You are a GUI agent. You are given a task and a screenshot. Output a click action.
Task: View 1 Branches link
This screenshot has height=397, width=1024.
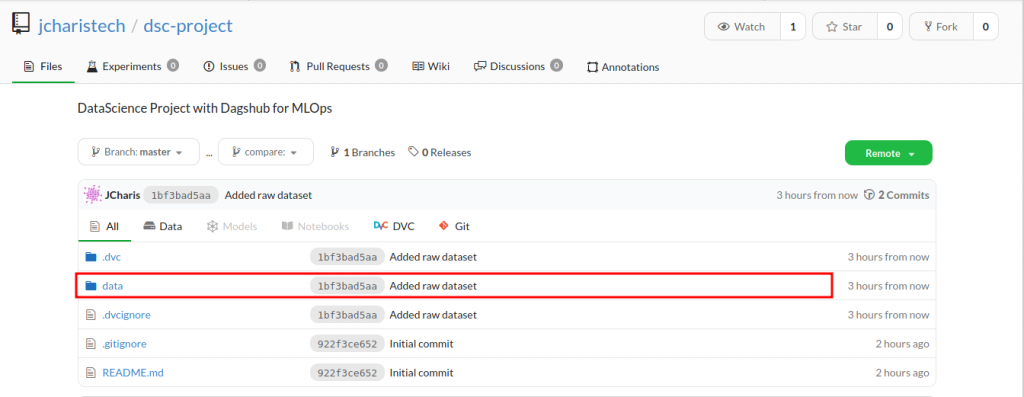(362, 152)
